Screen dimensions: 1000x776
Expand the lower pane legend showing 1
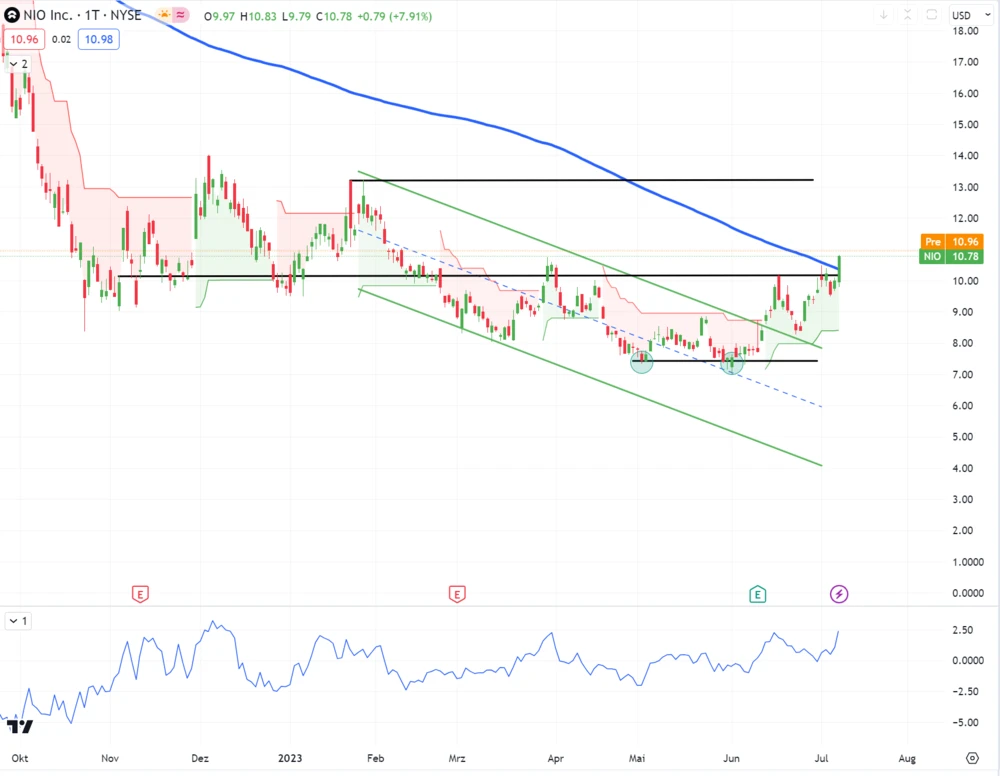click(x=18, y=621)
